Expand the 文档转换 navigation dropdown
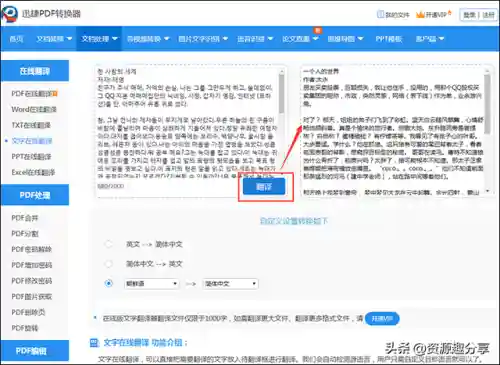Screen dimensions: 500x365 coord(54,39)
